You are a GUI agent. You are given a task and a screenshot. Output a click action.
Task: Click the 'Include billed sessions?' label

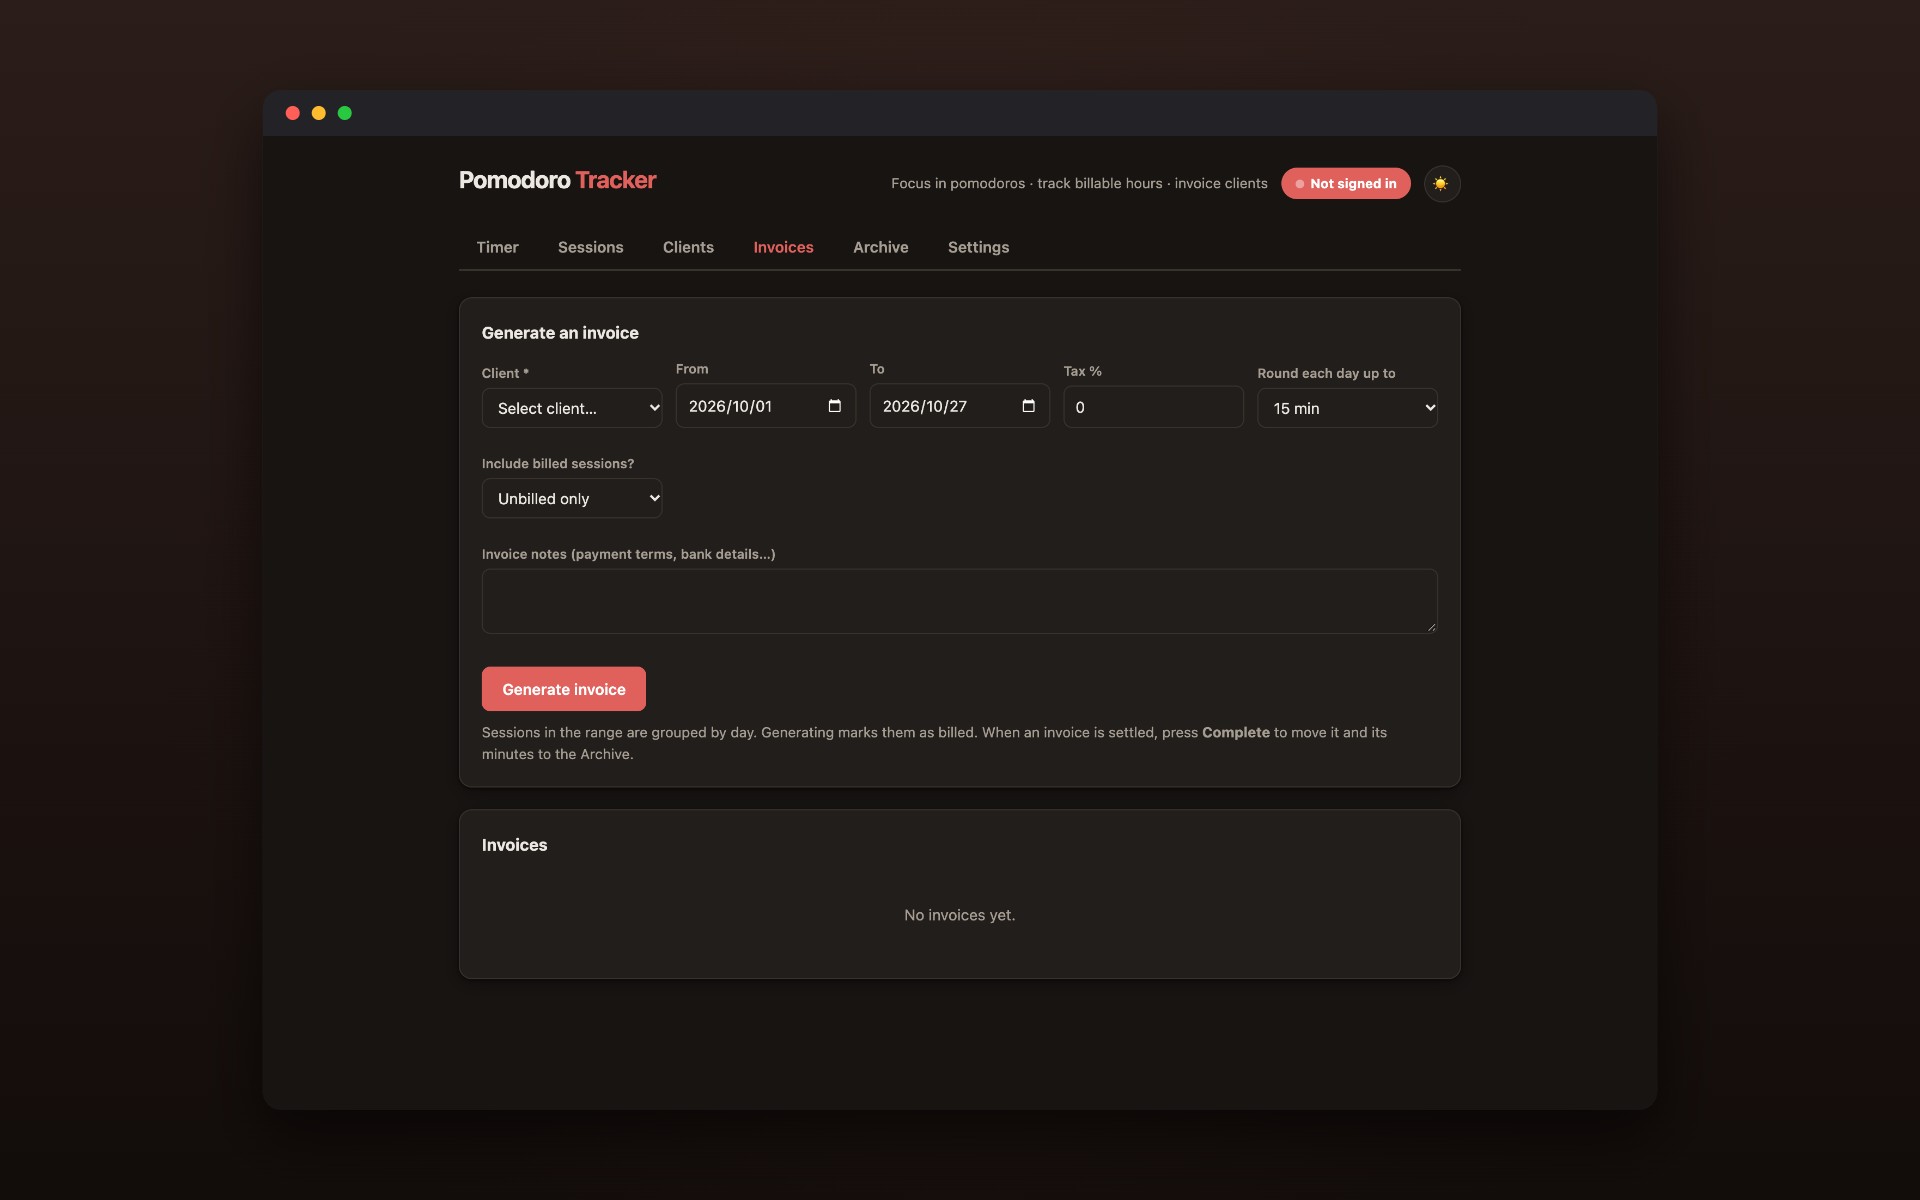[558, 464]
